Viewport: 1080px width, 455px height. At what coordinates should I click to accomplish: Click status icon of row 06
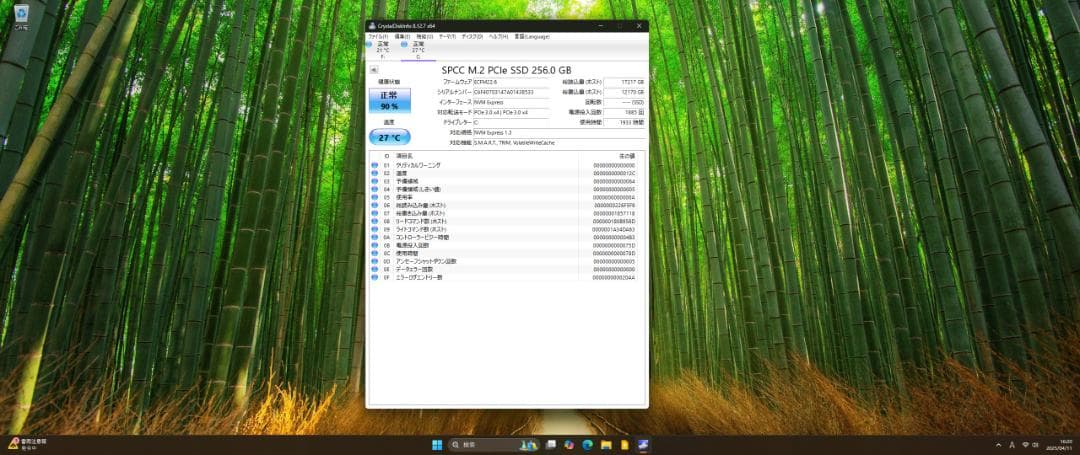[375, 205]
